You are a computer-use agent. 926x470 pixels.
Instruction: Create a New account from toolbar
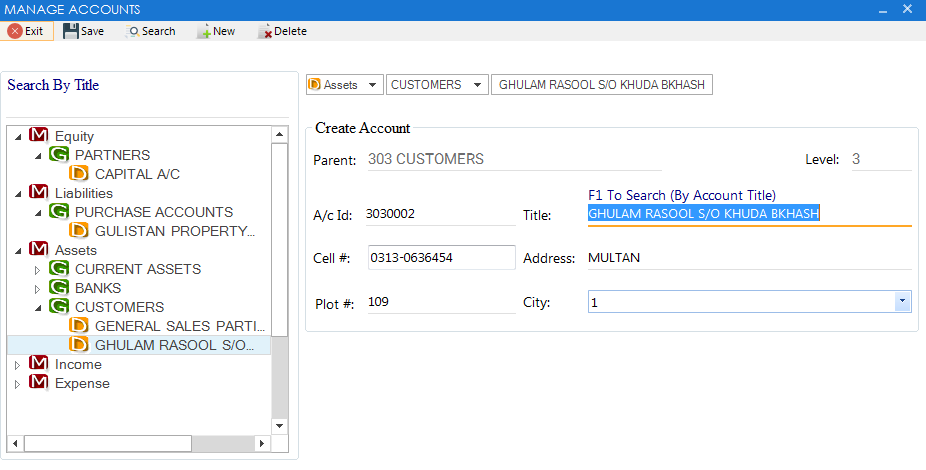[x=215, y=31]
